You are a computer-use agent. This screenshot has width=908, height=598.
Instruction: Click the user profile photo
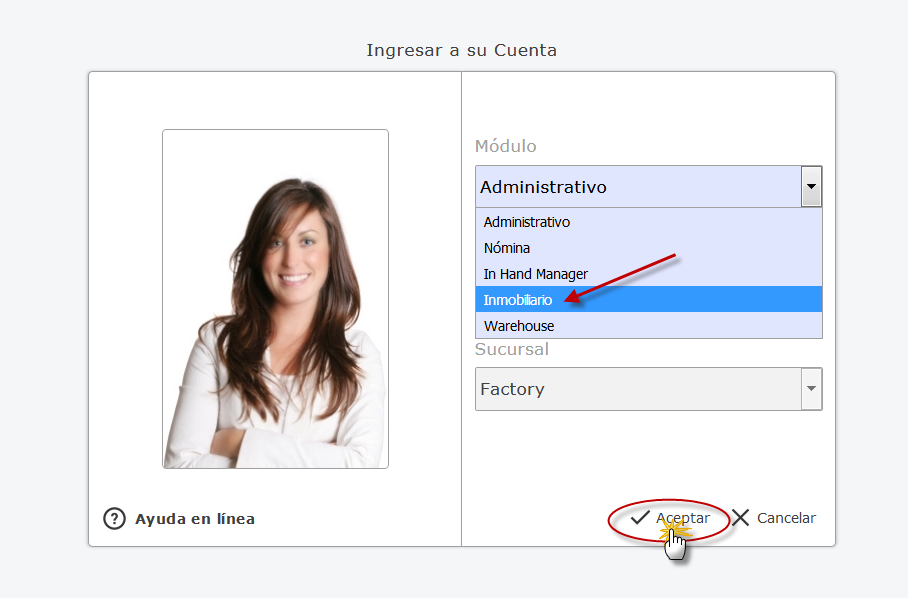(x=276, y=299)
